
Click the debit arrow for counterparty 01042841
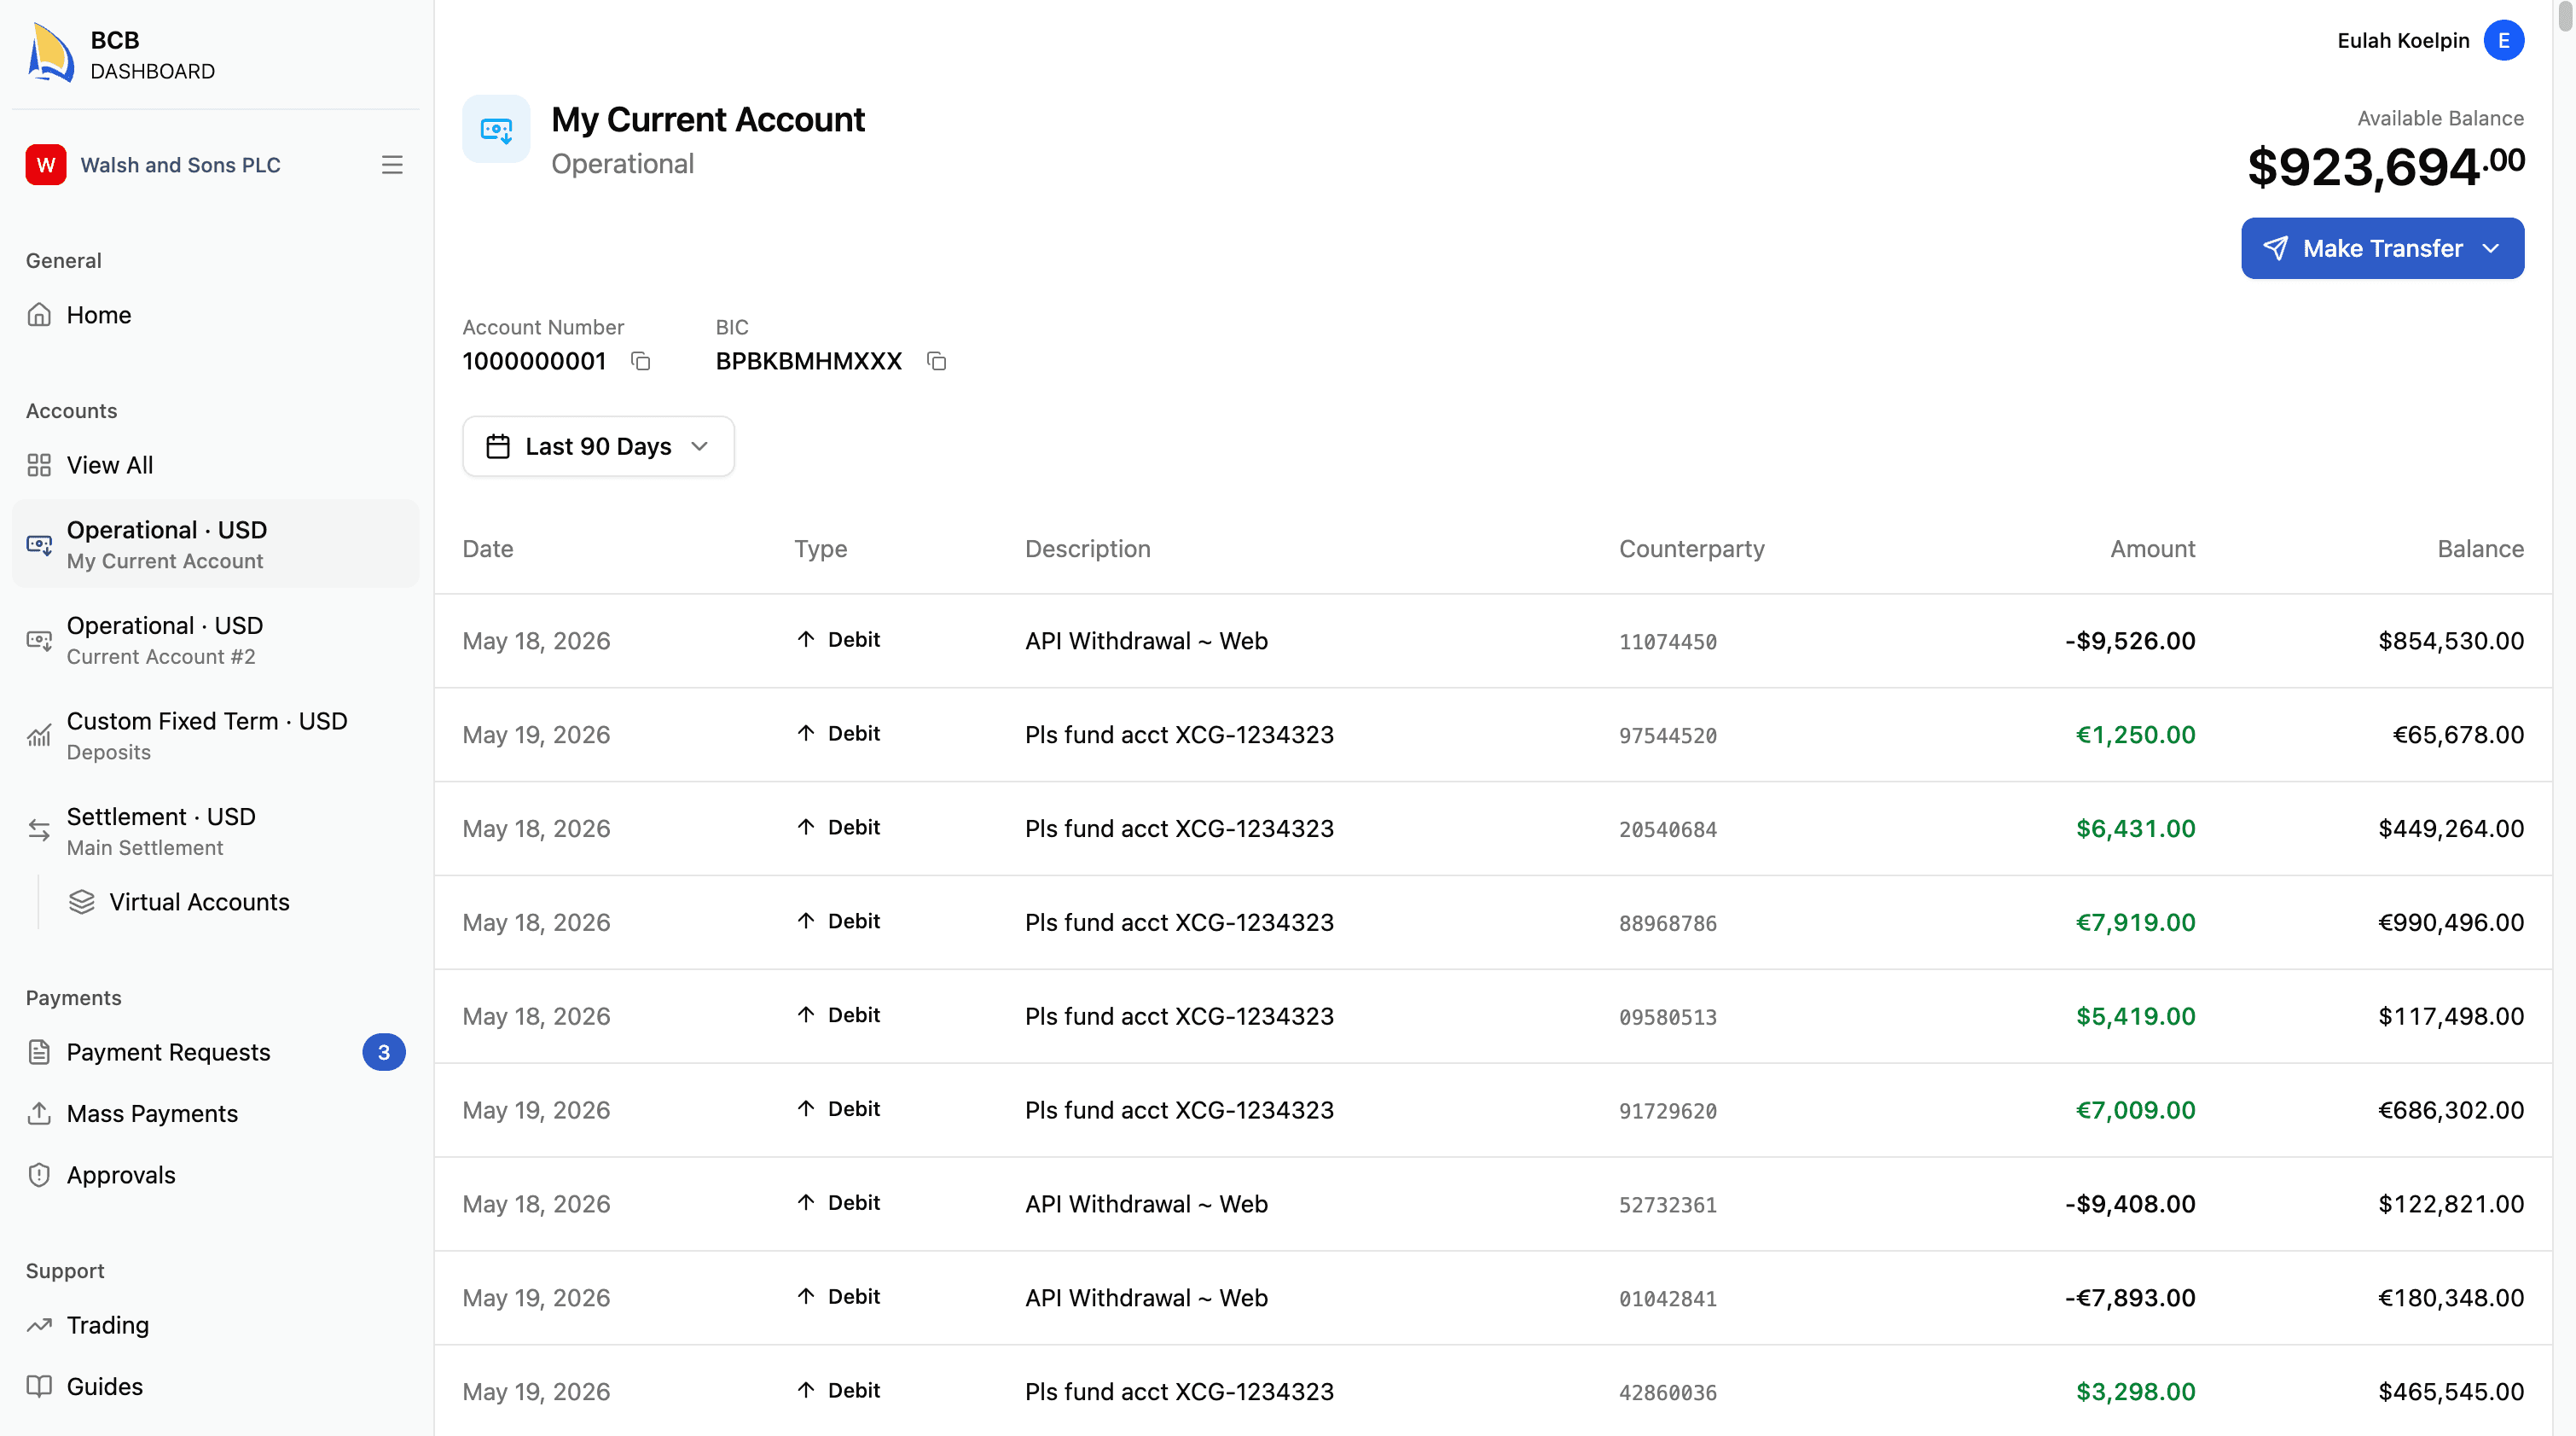[x=806, y=1296]
